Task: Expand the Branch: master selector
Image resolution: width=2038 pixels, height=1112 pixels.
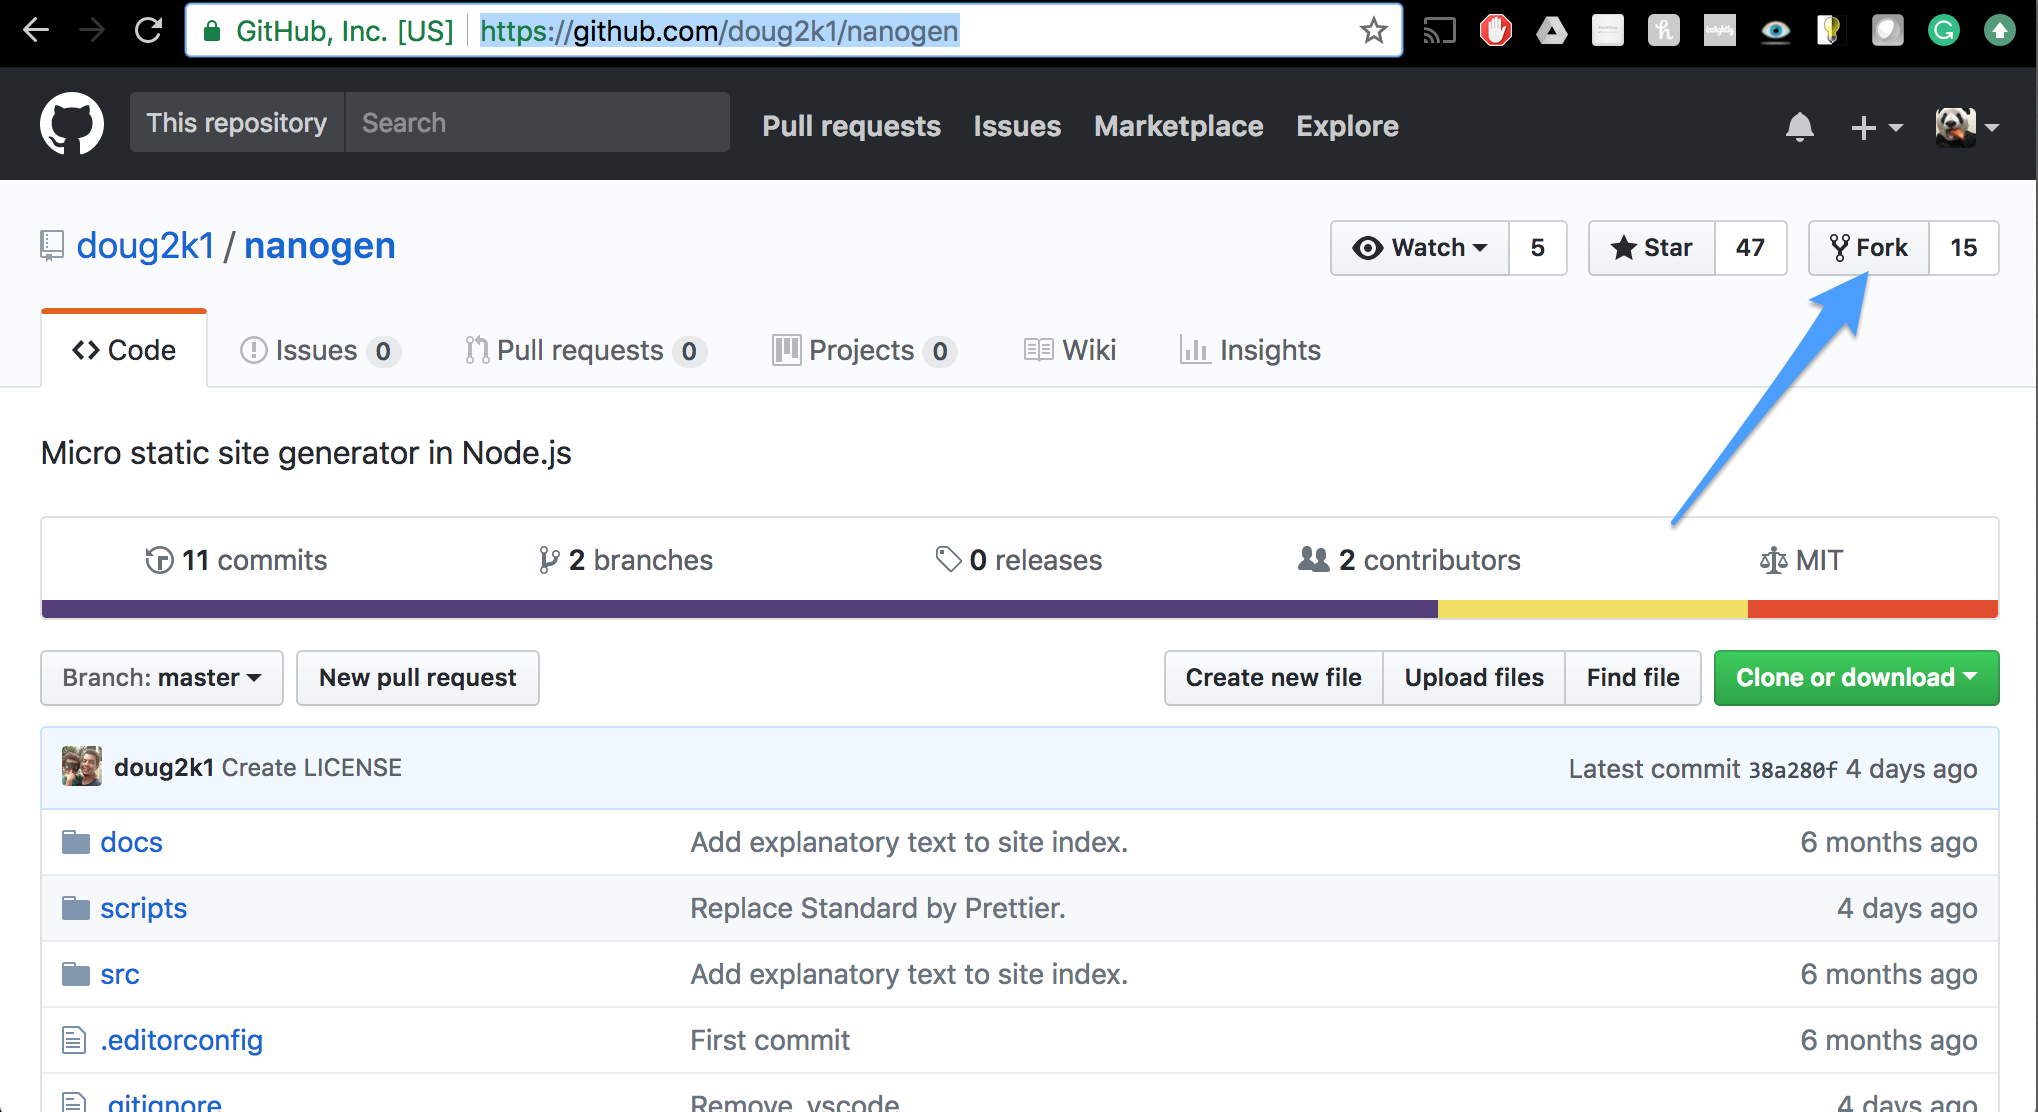Action: [162, 678]
